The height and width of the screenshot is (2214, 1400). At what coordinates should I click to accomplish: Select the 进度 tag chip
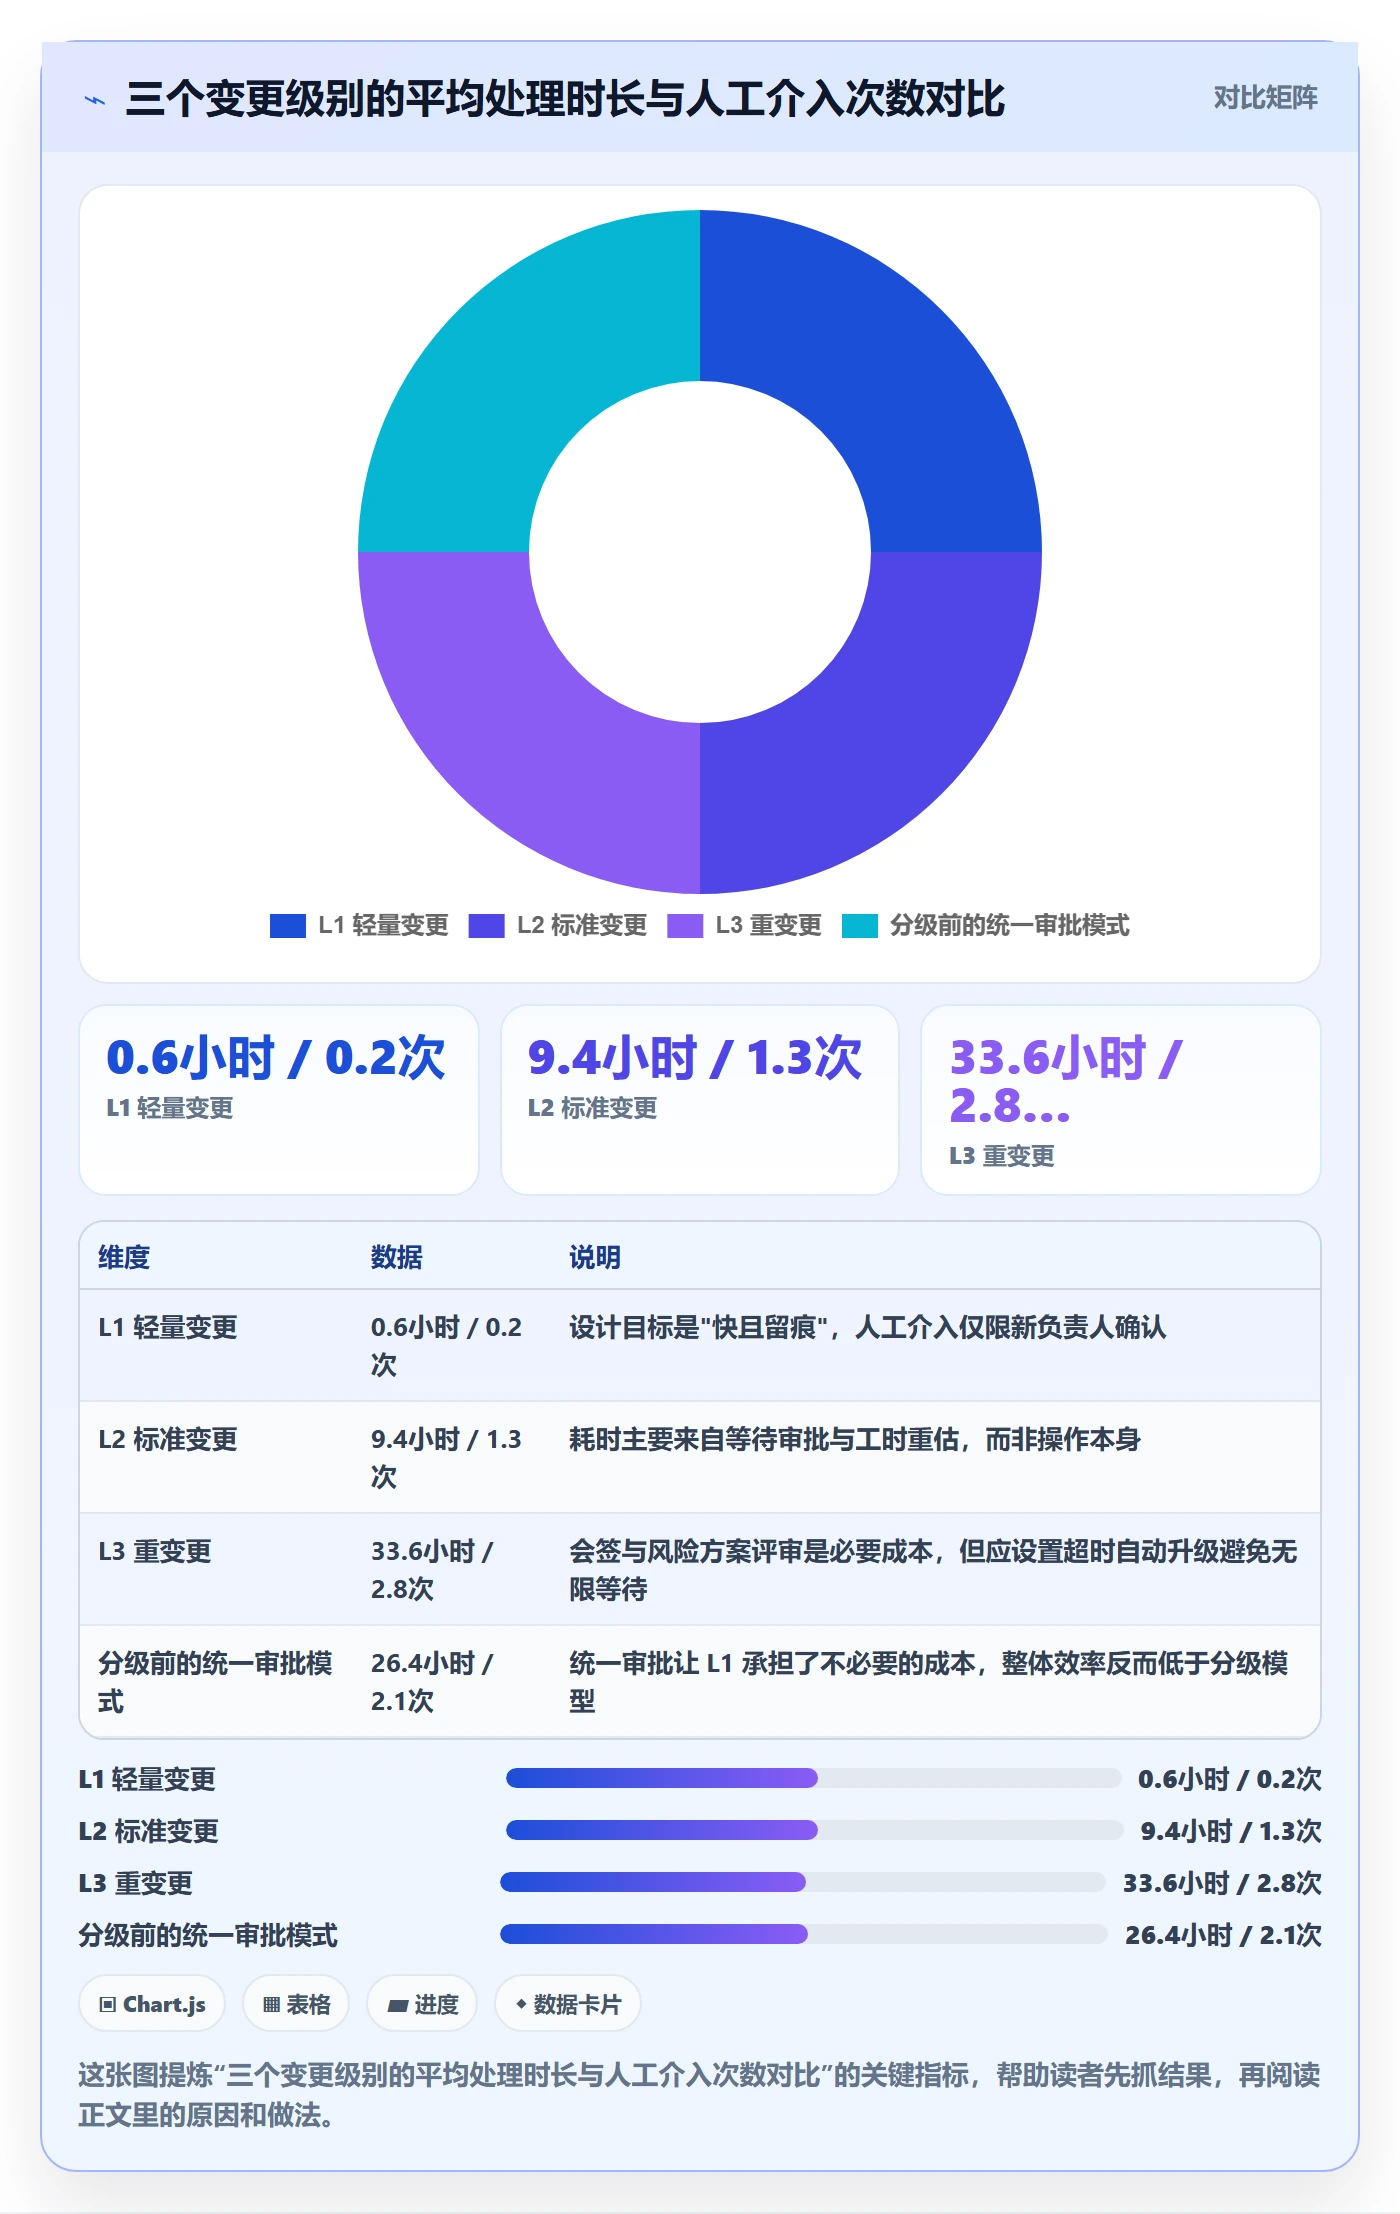click(422, 2004)
